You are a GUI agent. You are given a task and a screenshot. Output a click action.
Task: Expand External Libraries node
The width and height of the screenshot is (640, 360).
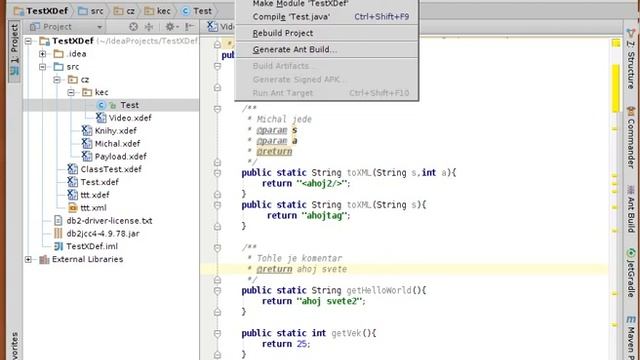pos(28,259)
